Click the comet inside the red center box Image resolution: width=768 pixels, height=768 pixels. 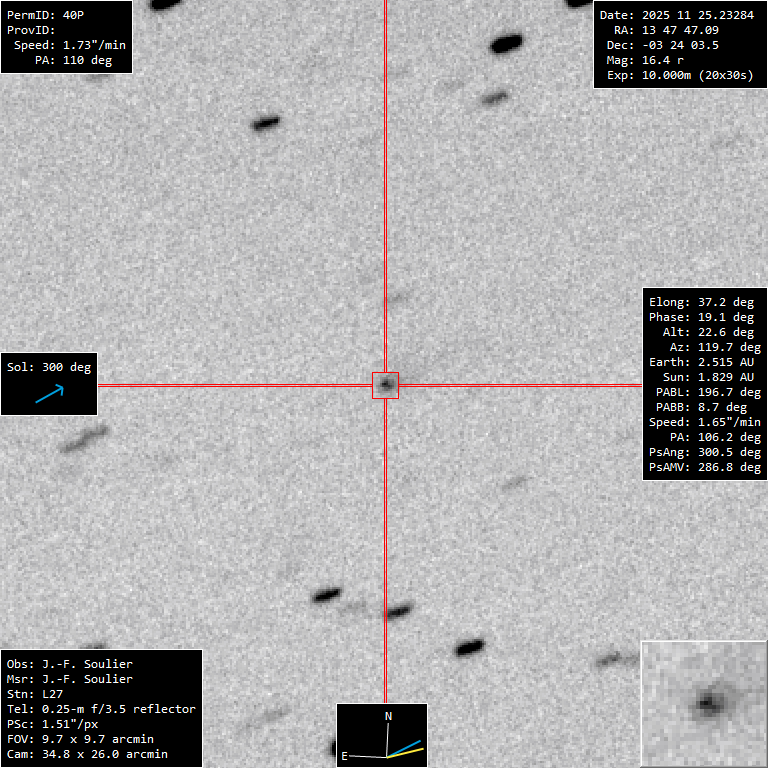[x=385, y=384]
